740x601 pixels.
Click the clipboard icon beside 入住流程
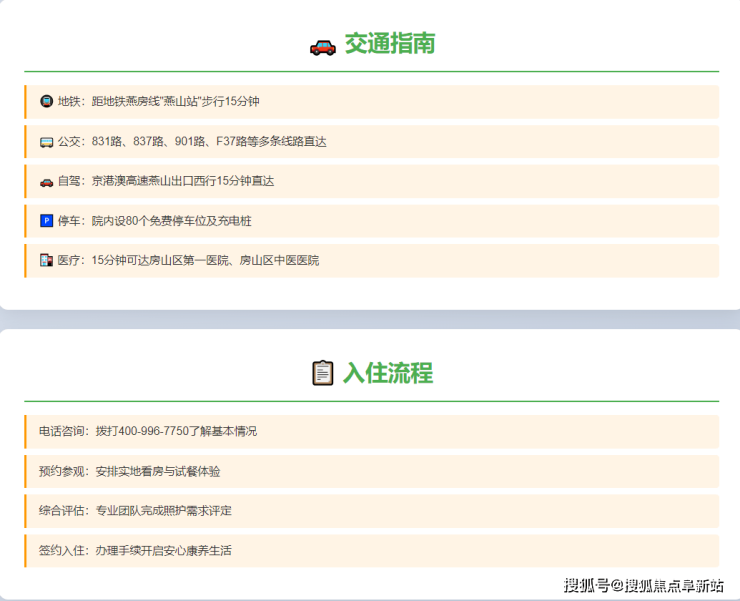click(x=323, y=373)
